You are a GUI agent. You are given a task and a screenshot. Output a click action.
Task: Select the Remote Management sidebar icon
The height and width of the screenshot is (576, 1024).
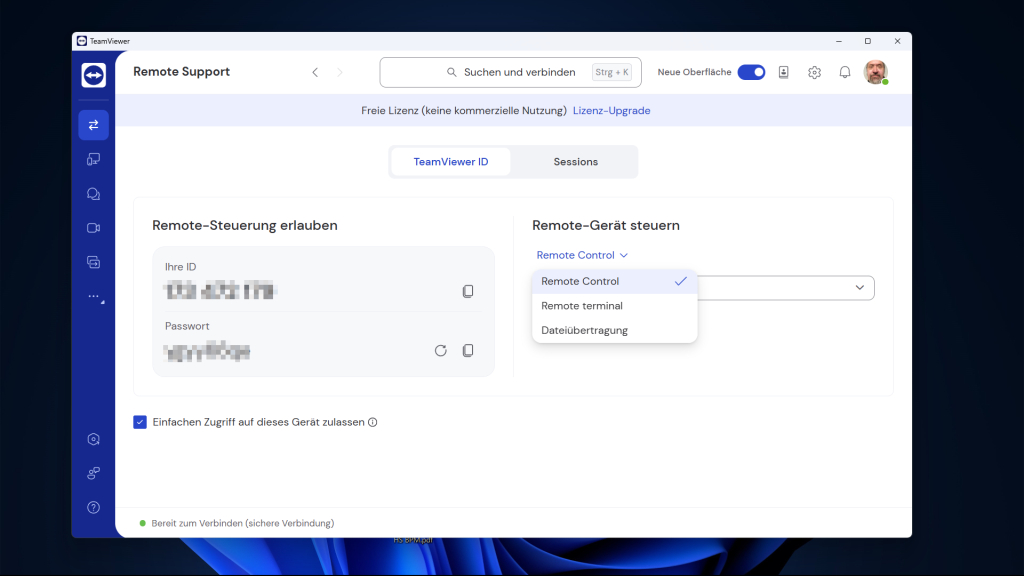click(93, 261)
